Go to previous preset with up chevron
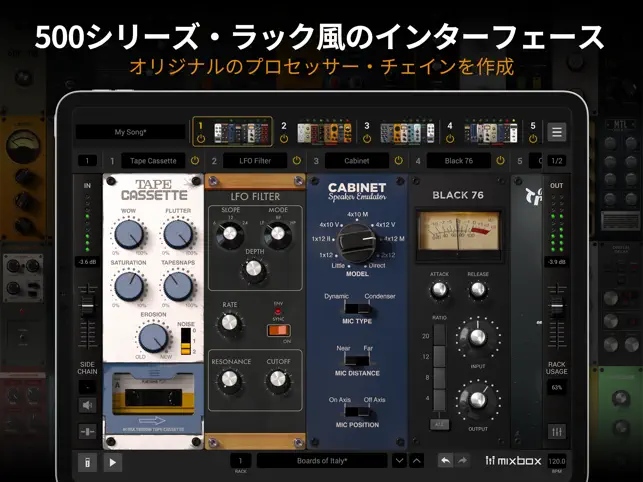Image resolution: width=643 pixels, height=482 pixels. click(417, 461)
